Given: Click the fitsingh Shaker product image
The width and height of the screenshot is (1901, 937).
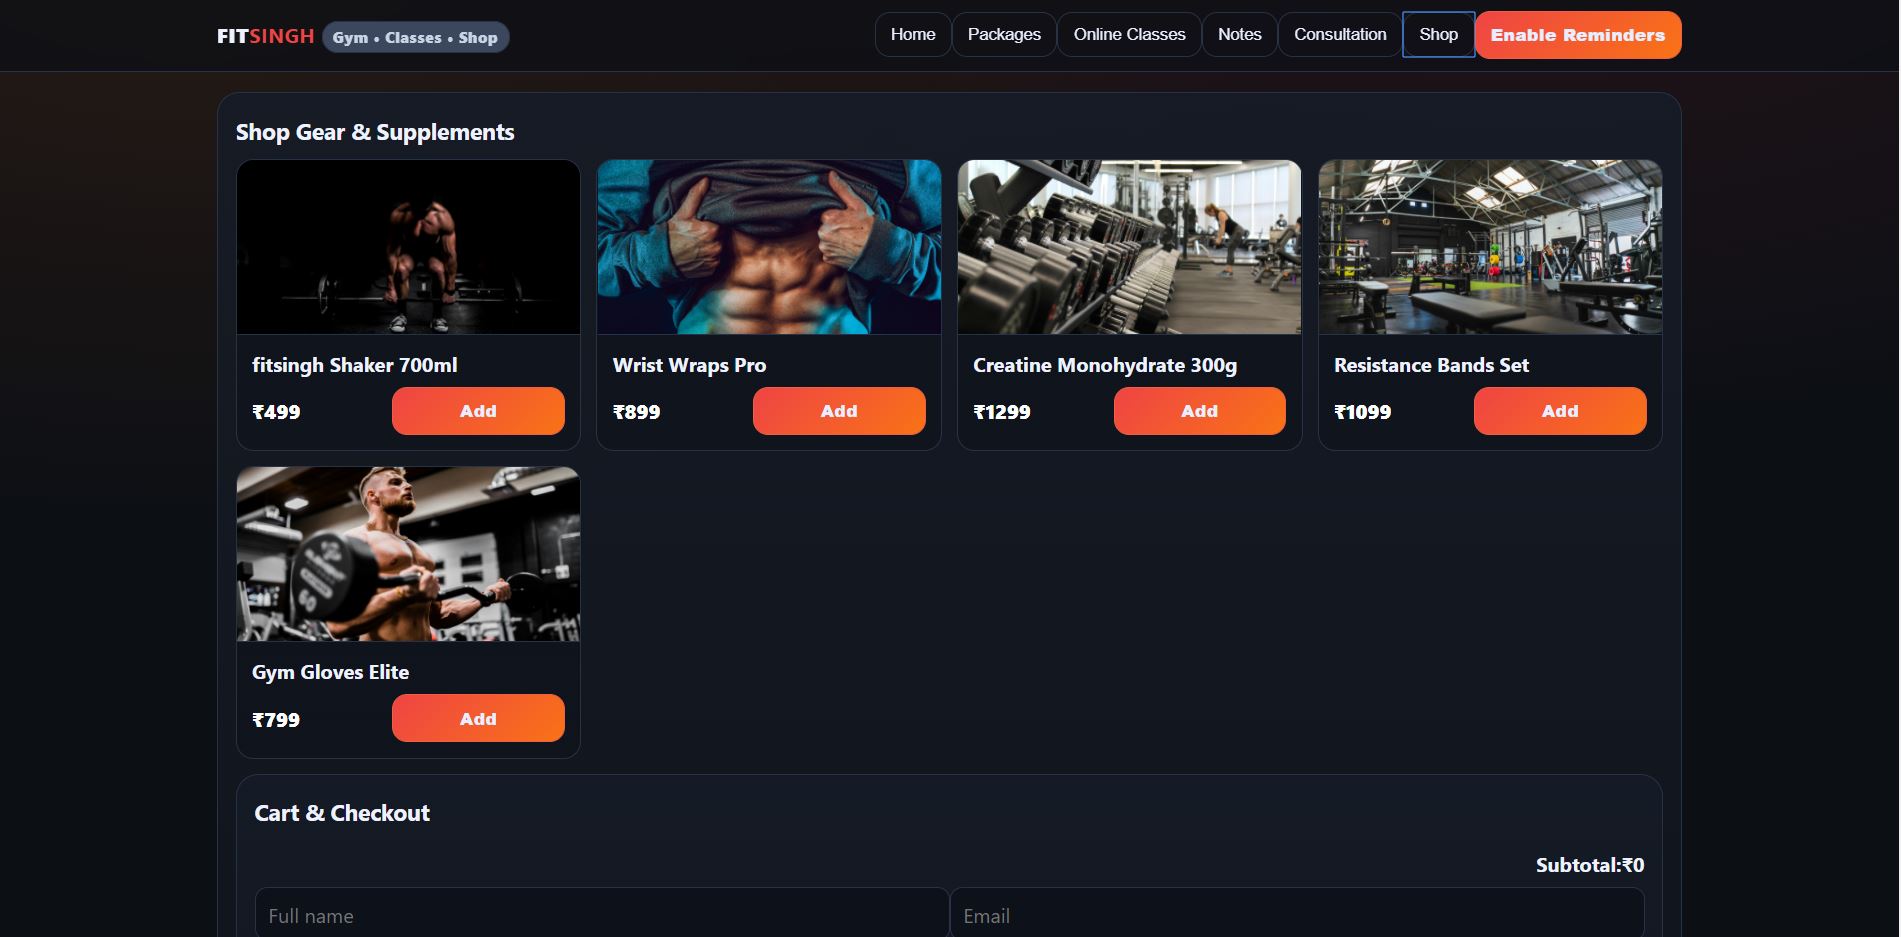Looking at the screenshot, I should [x=408, y=247].
